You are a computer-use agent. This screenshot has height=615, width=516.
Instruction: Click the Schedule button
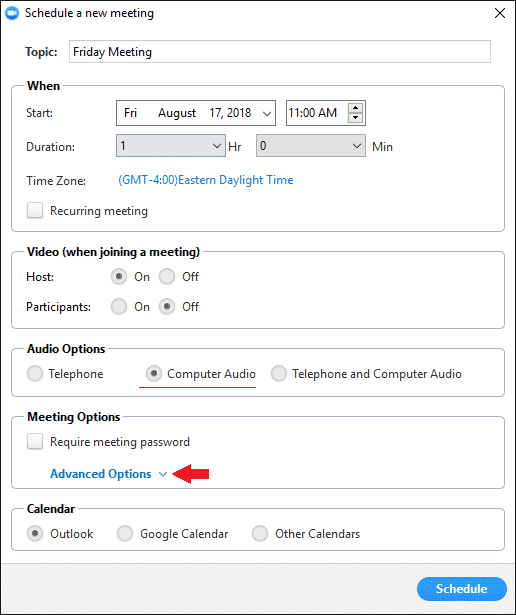pyautogui.click(x=461, y=589)
